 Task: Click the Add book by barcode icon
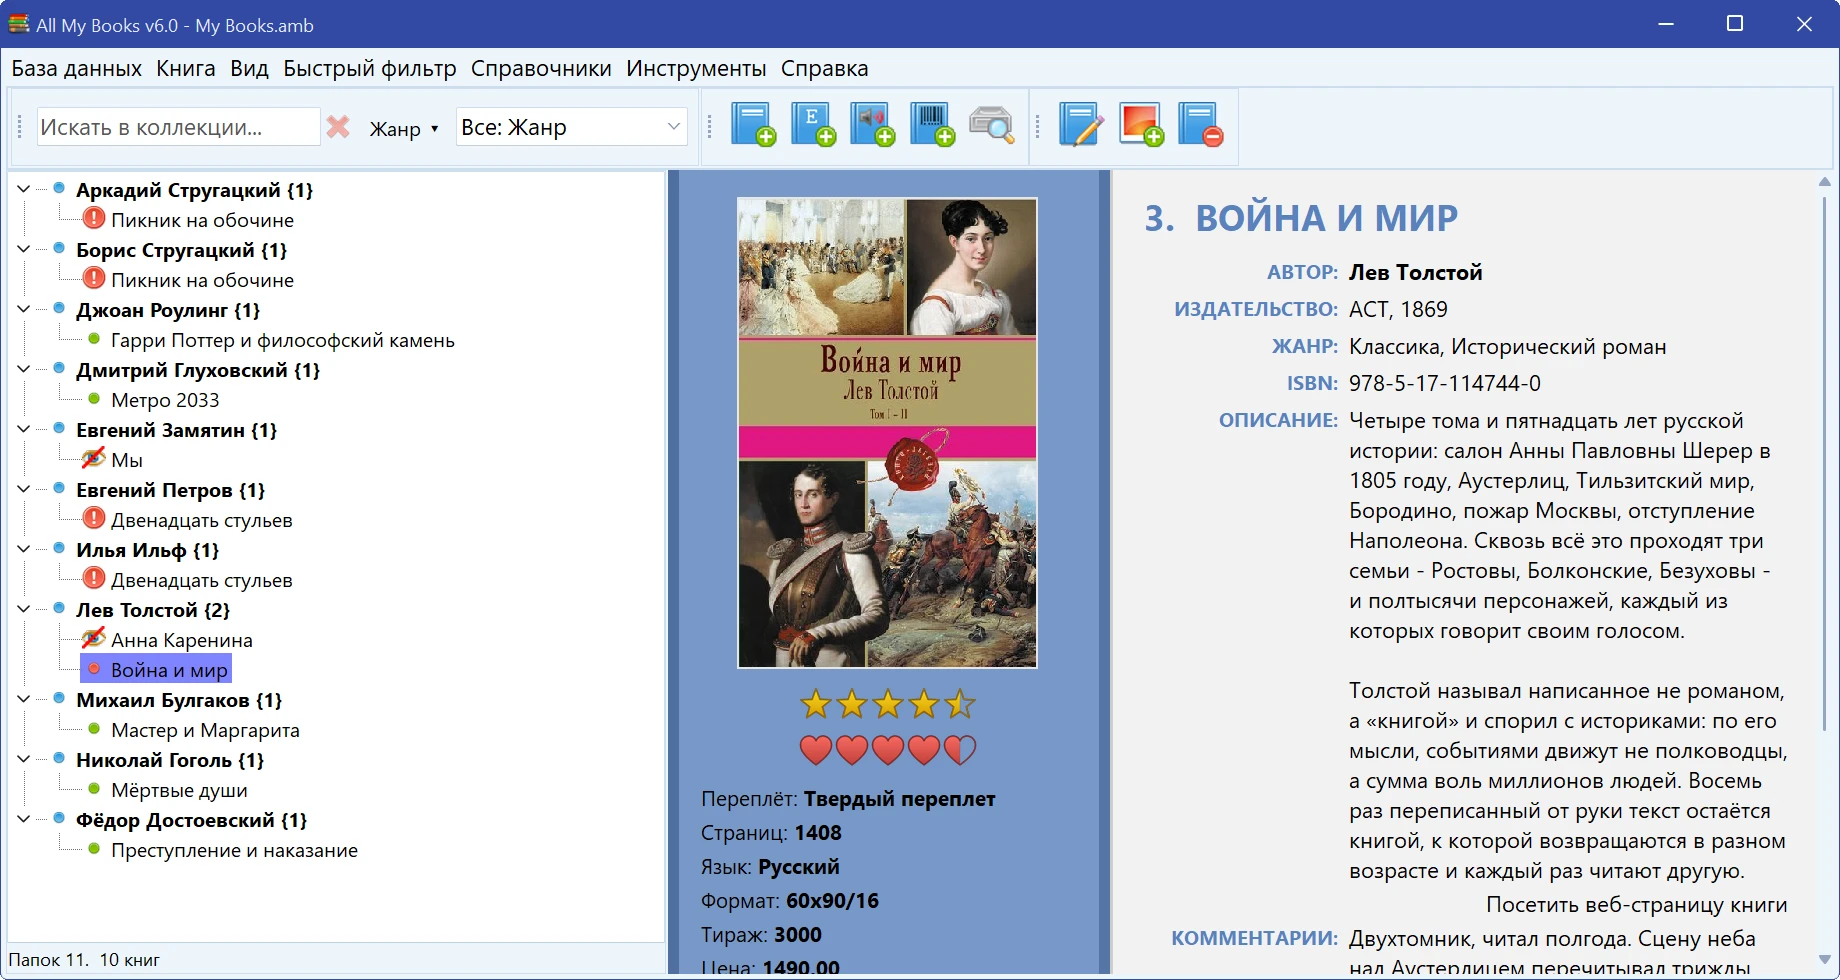click(x=932, y=126)
